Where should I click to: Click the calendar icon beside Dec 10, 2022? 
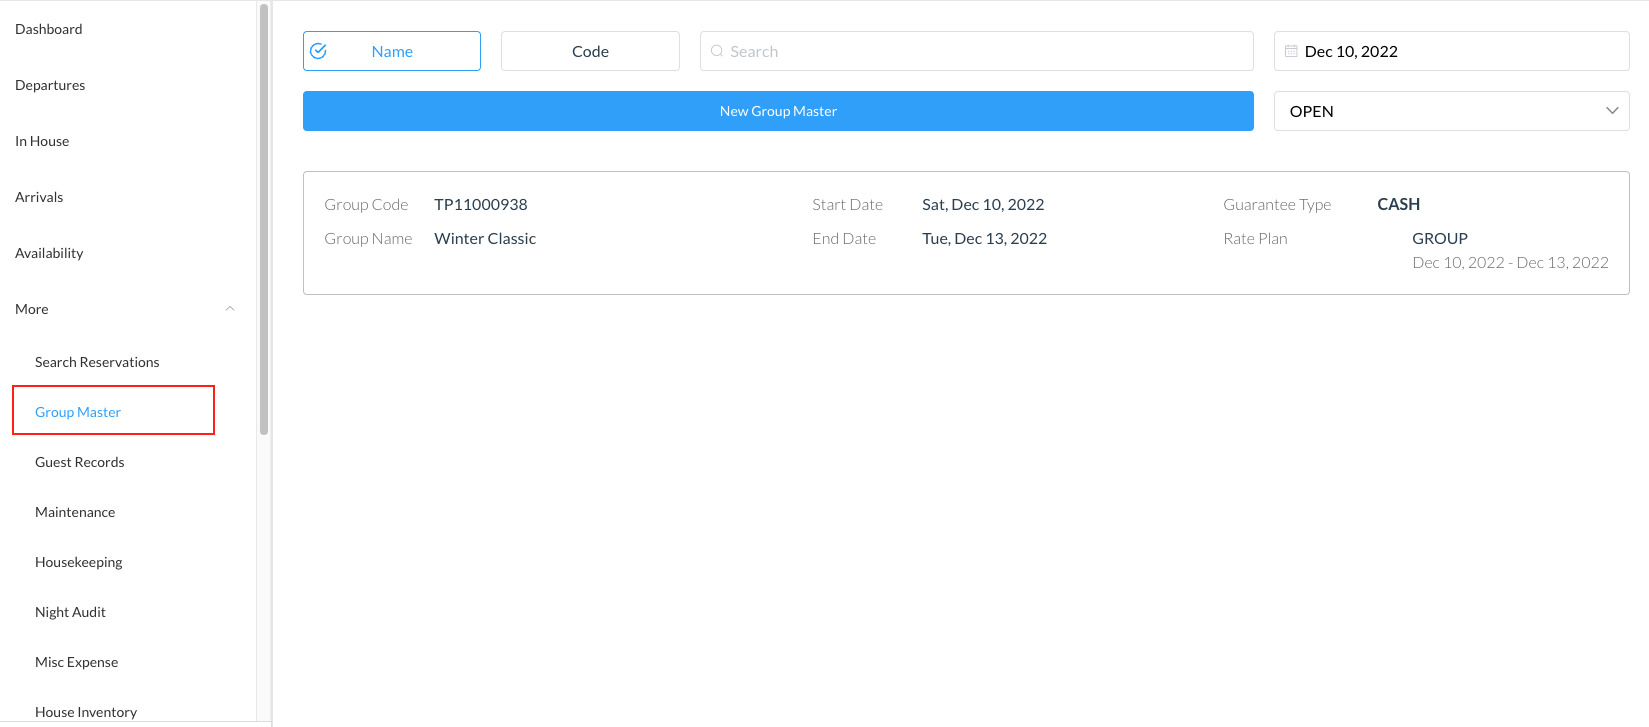point(1291,51)
